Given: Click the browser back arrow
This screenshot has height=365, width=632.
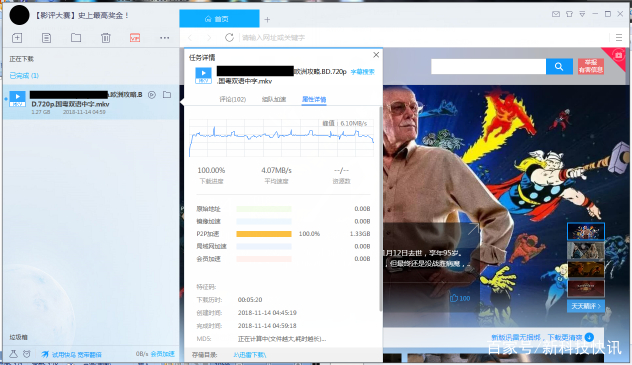Looking at the screenshot, I should tap(190, 38).
